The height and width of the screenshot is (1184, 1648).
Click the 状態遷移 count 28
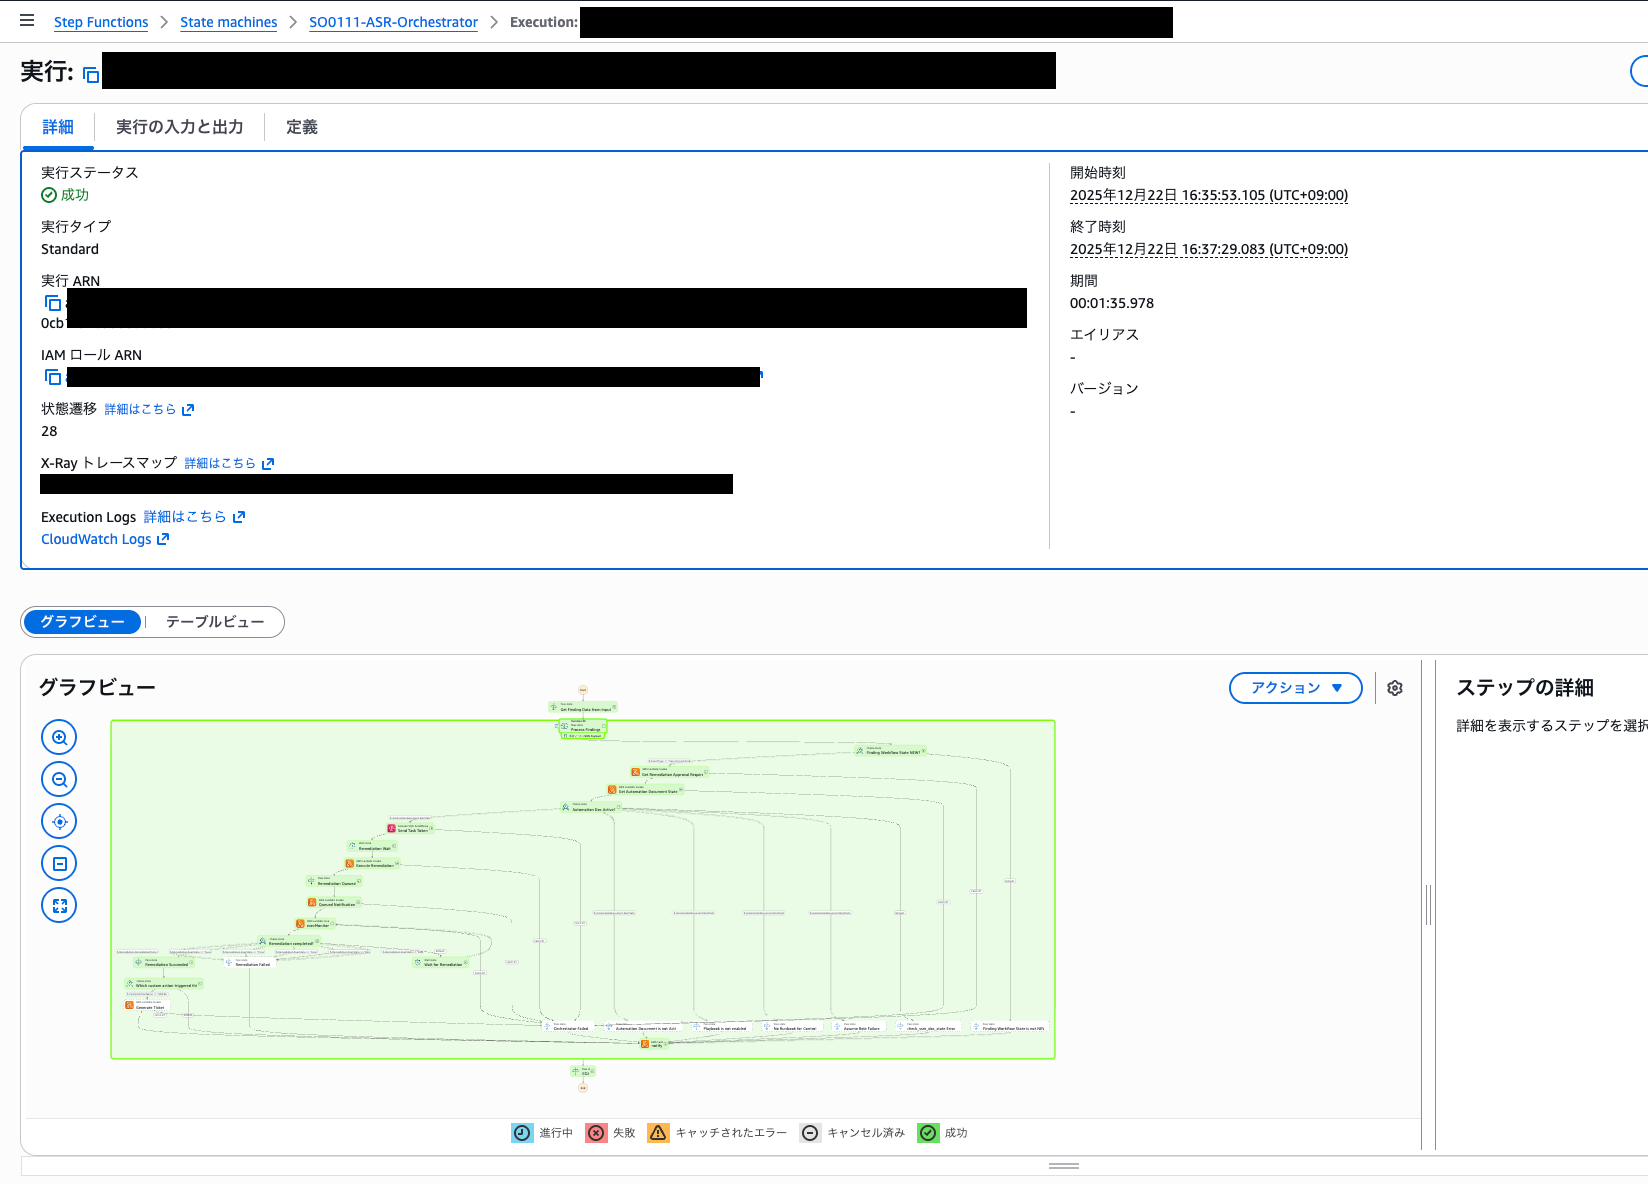(x=49, y=431)
